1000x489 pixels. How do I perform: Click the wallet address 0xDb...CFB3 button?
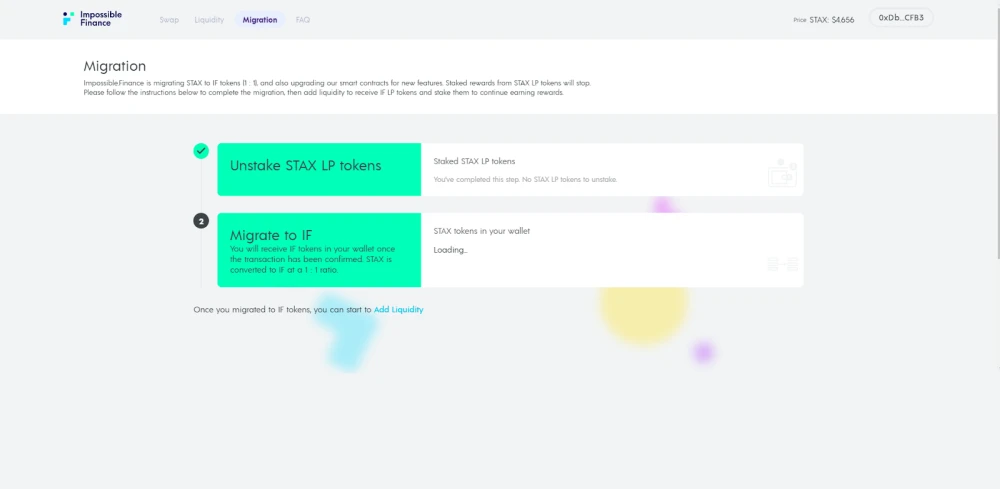901,18
